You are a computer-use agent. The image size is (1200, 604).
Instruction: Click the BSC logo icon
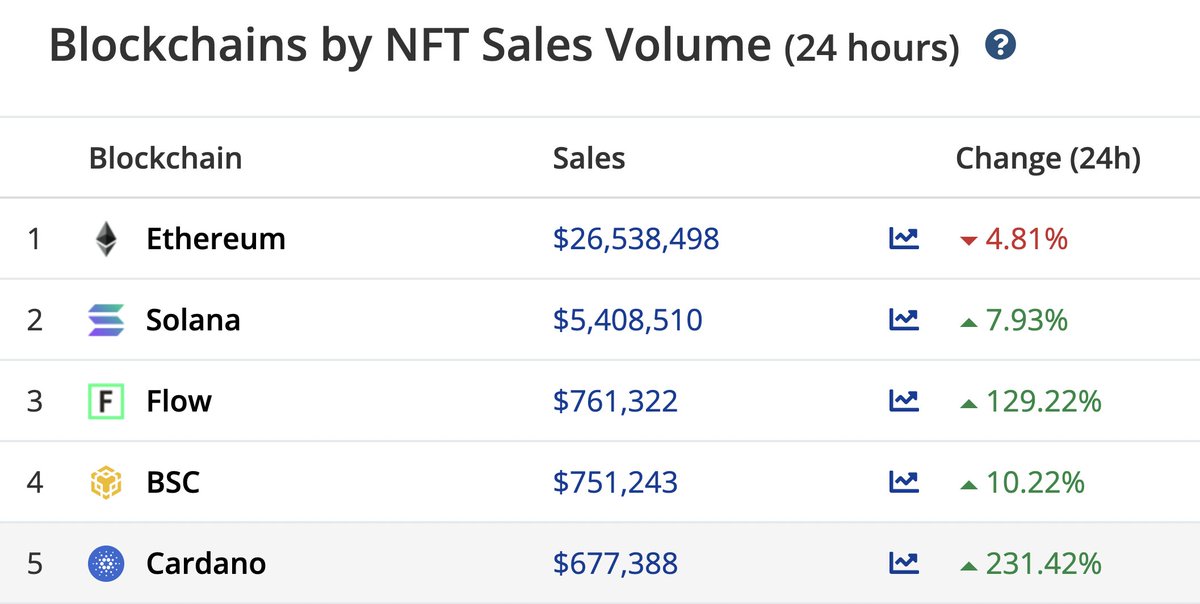[105, 482]
